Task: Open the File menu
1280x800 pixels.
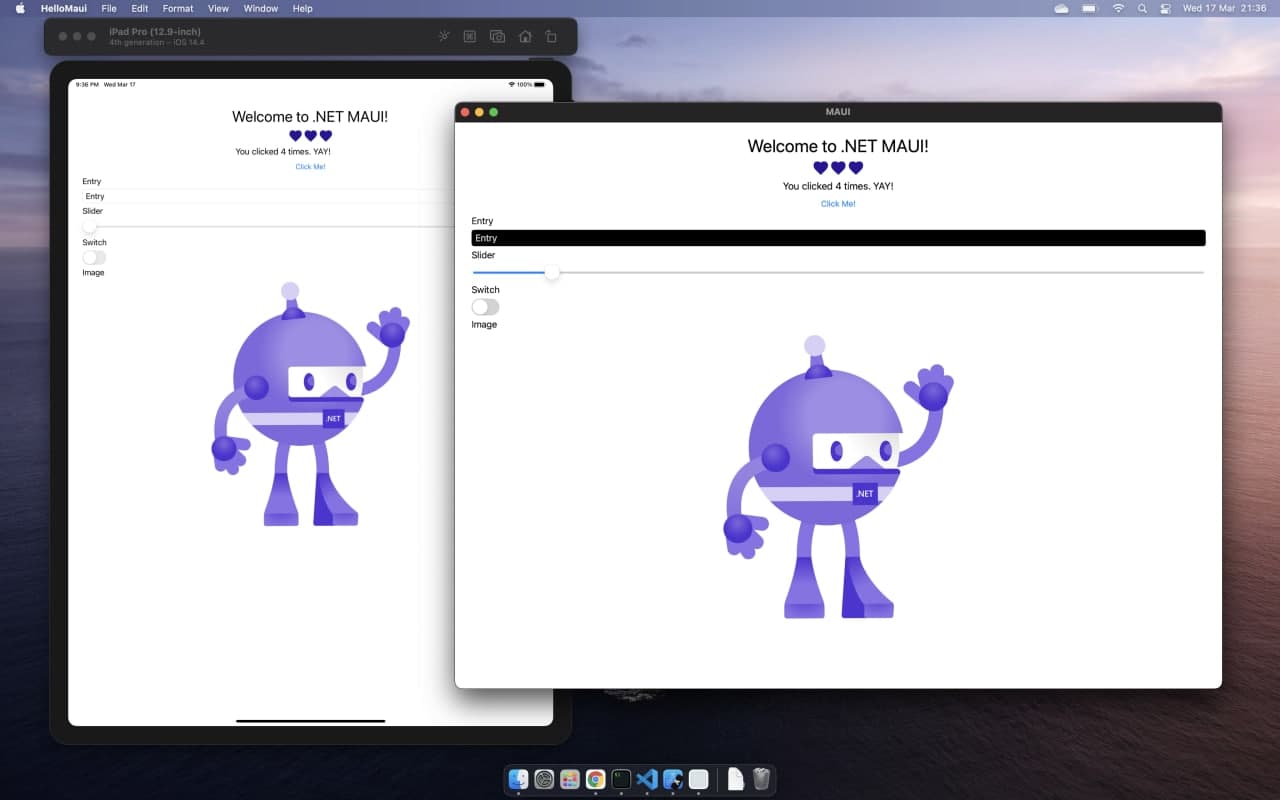Action: (109, 8)
